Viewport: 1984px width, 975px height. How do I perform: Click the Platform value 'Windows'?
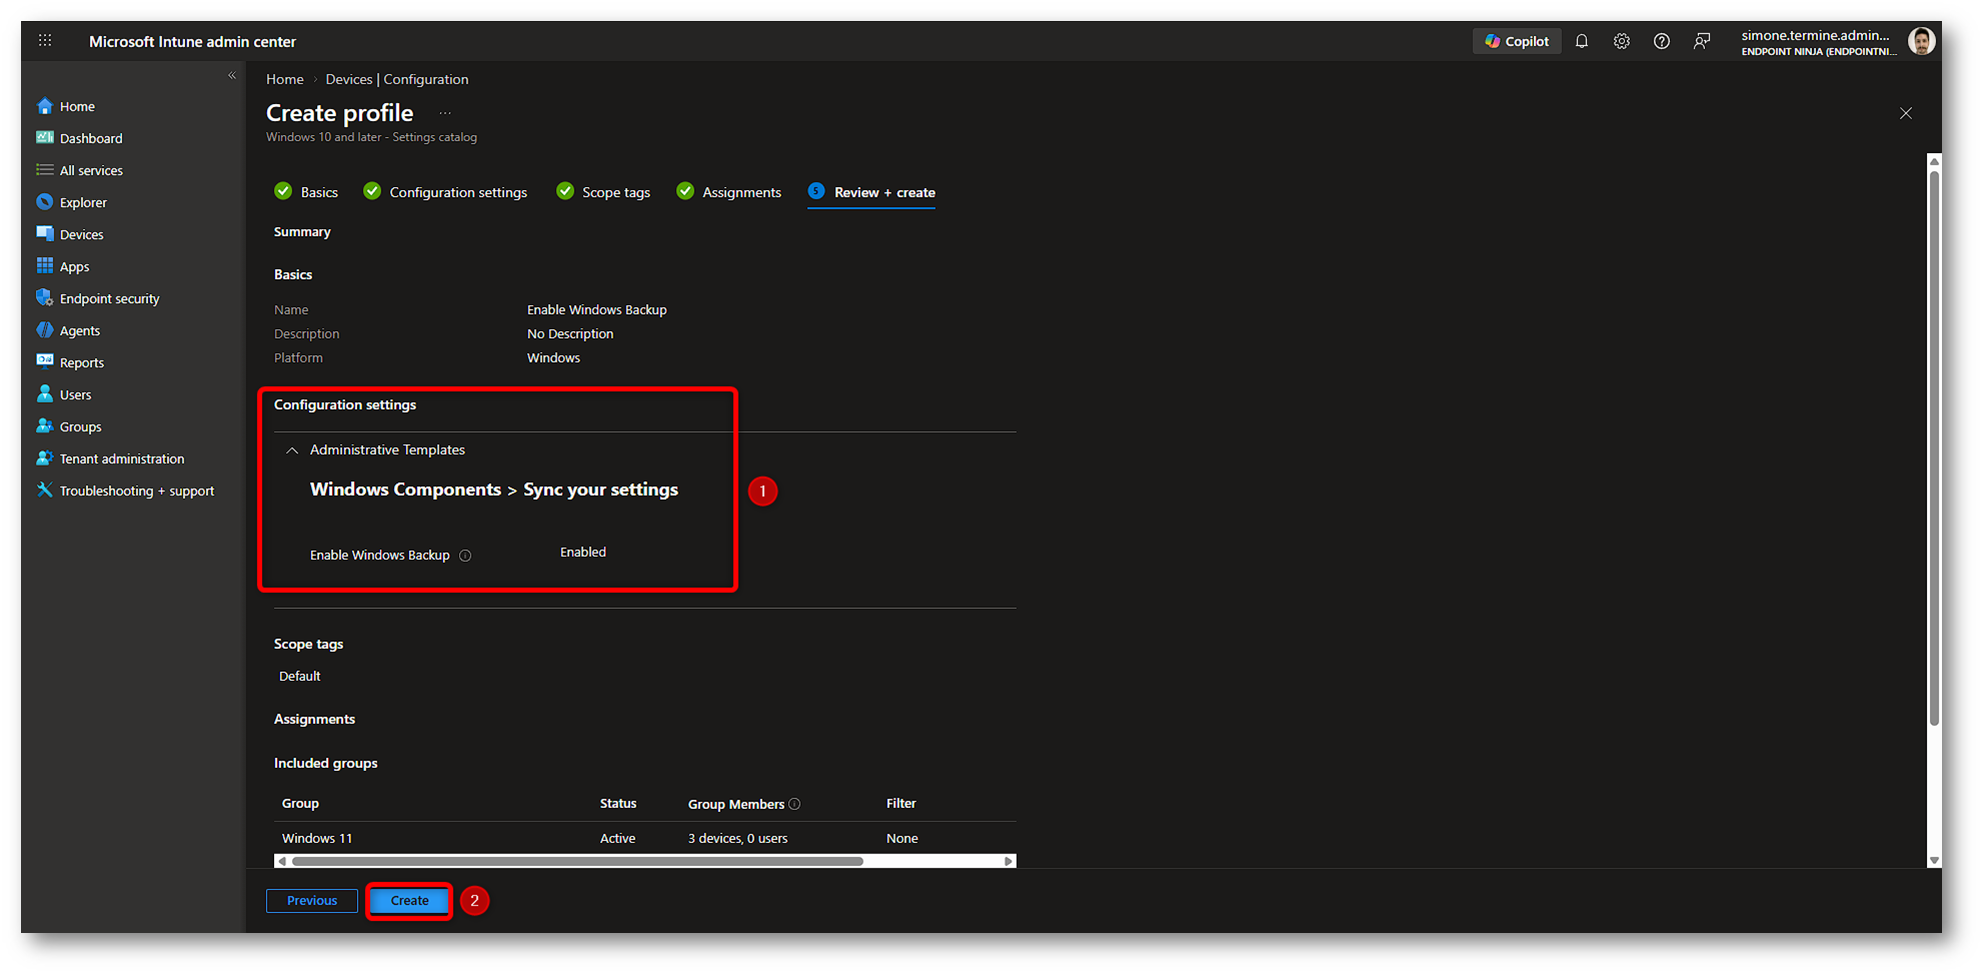click(x=553, y=358)
